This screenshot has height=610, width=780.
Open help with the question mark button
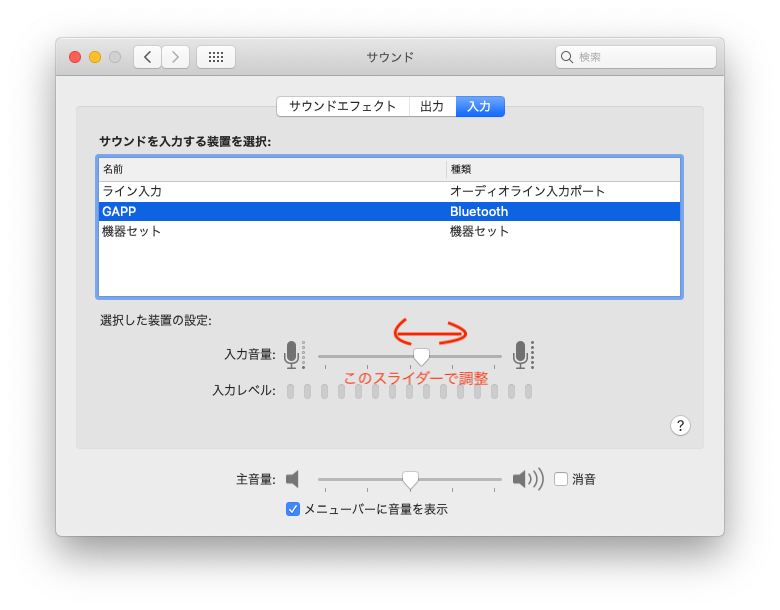tap(680, 425)
